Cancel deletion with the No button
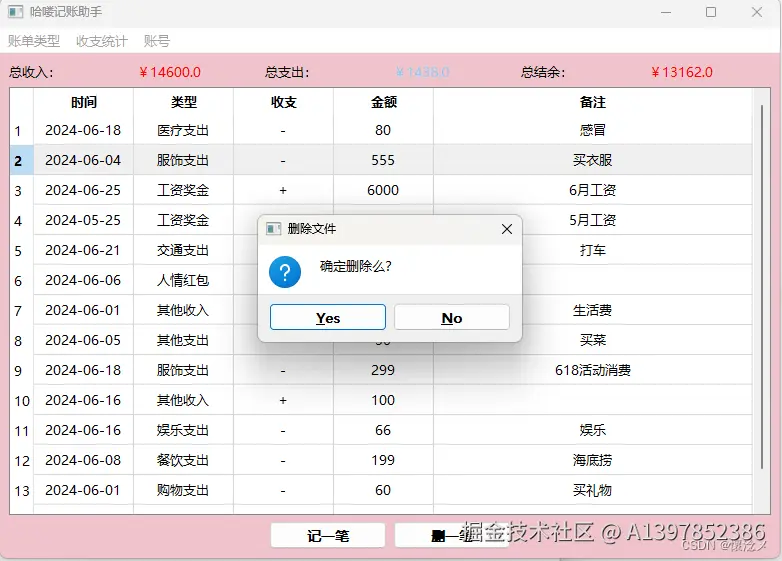Image resolution: width=782 pixels, height=561 pixels. pos(452,317)
